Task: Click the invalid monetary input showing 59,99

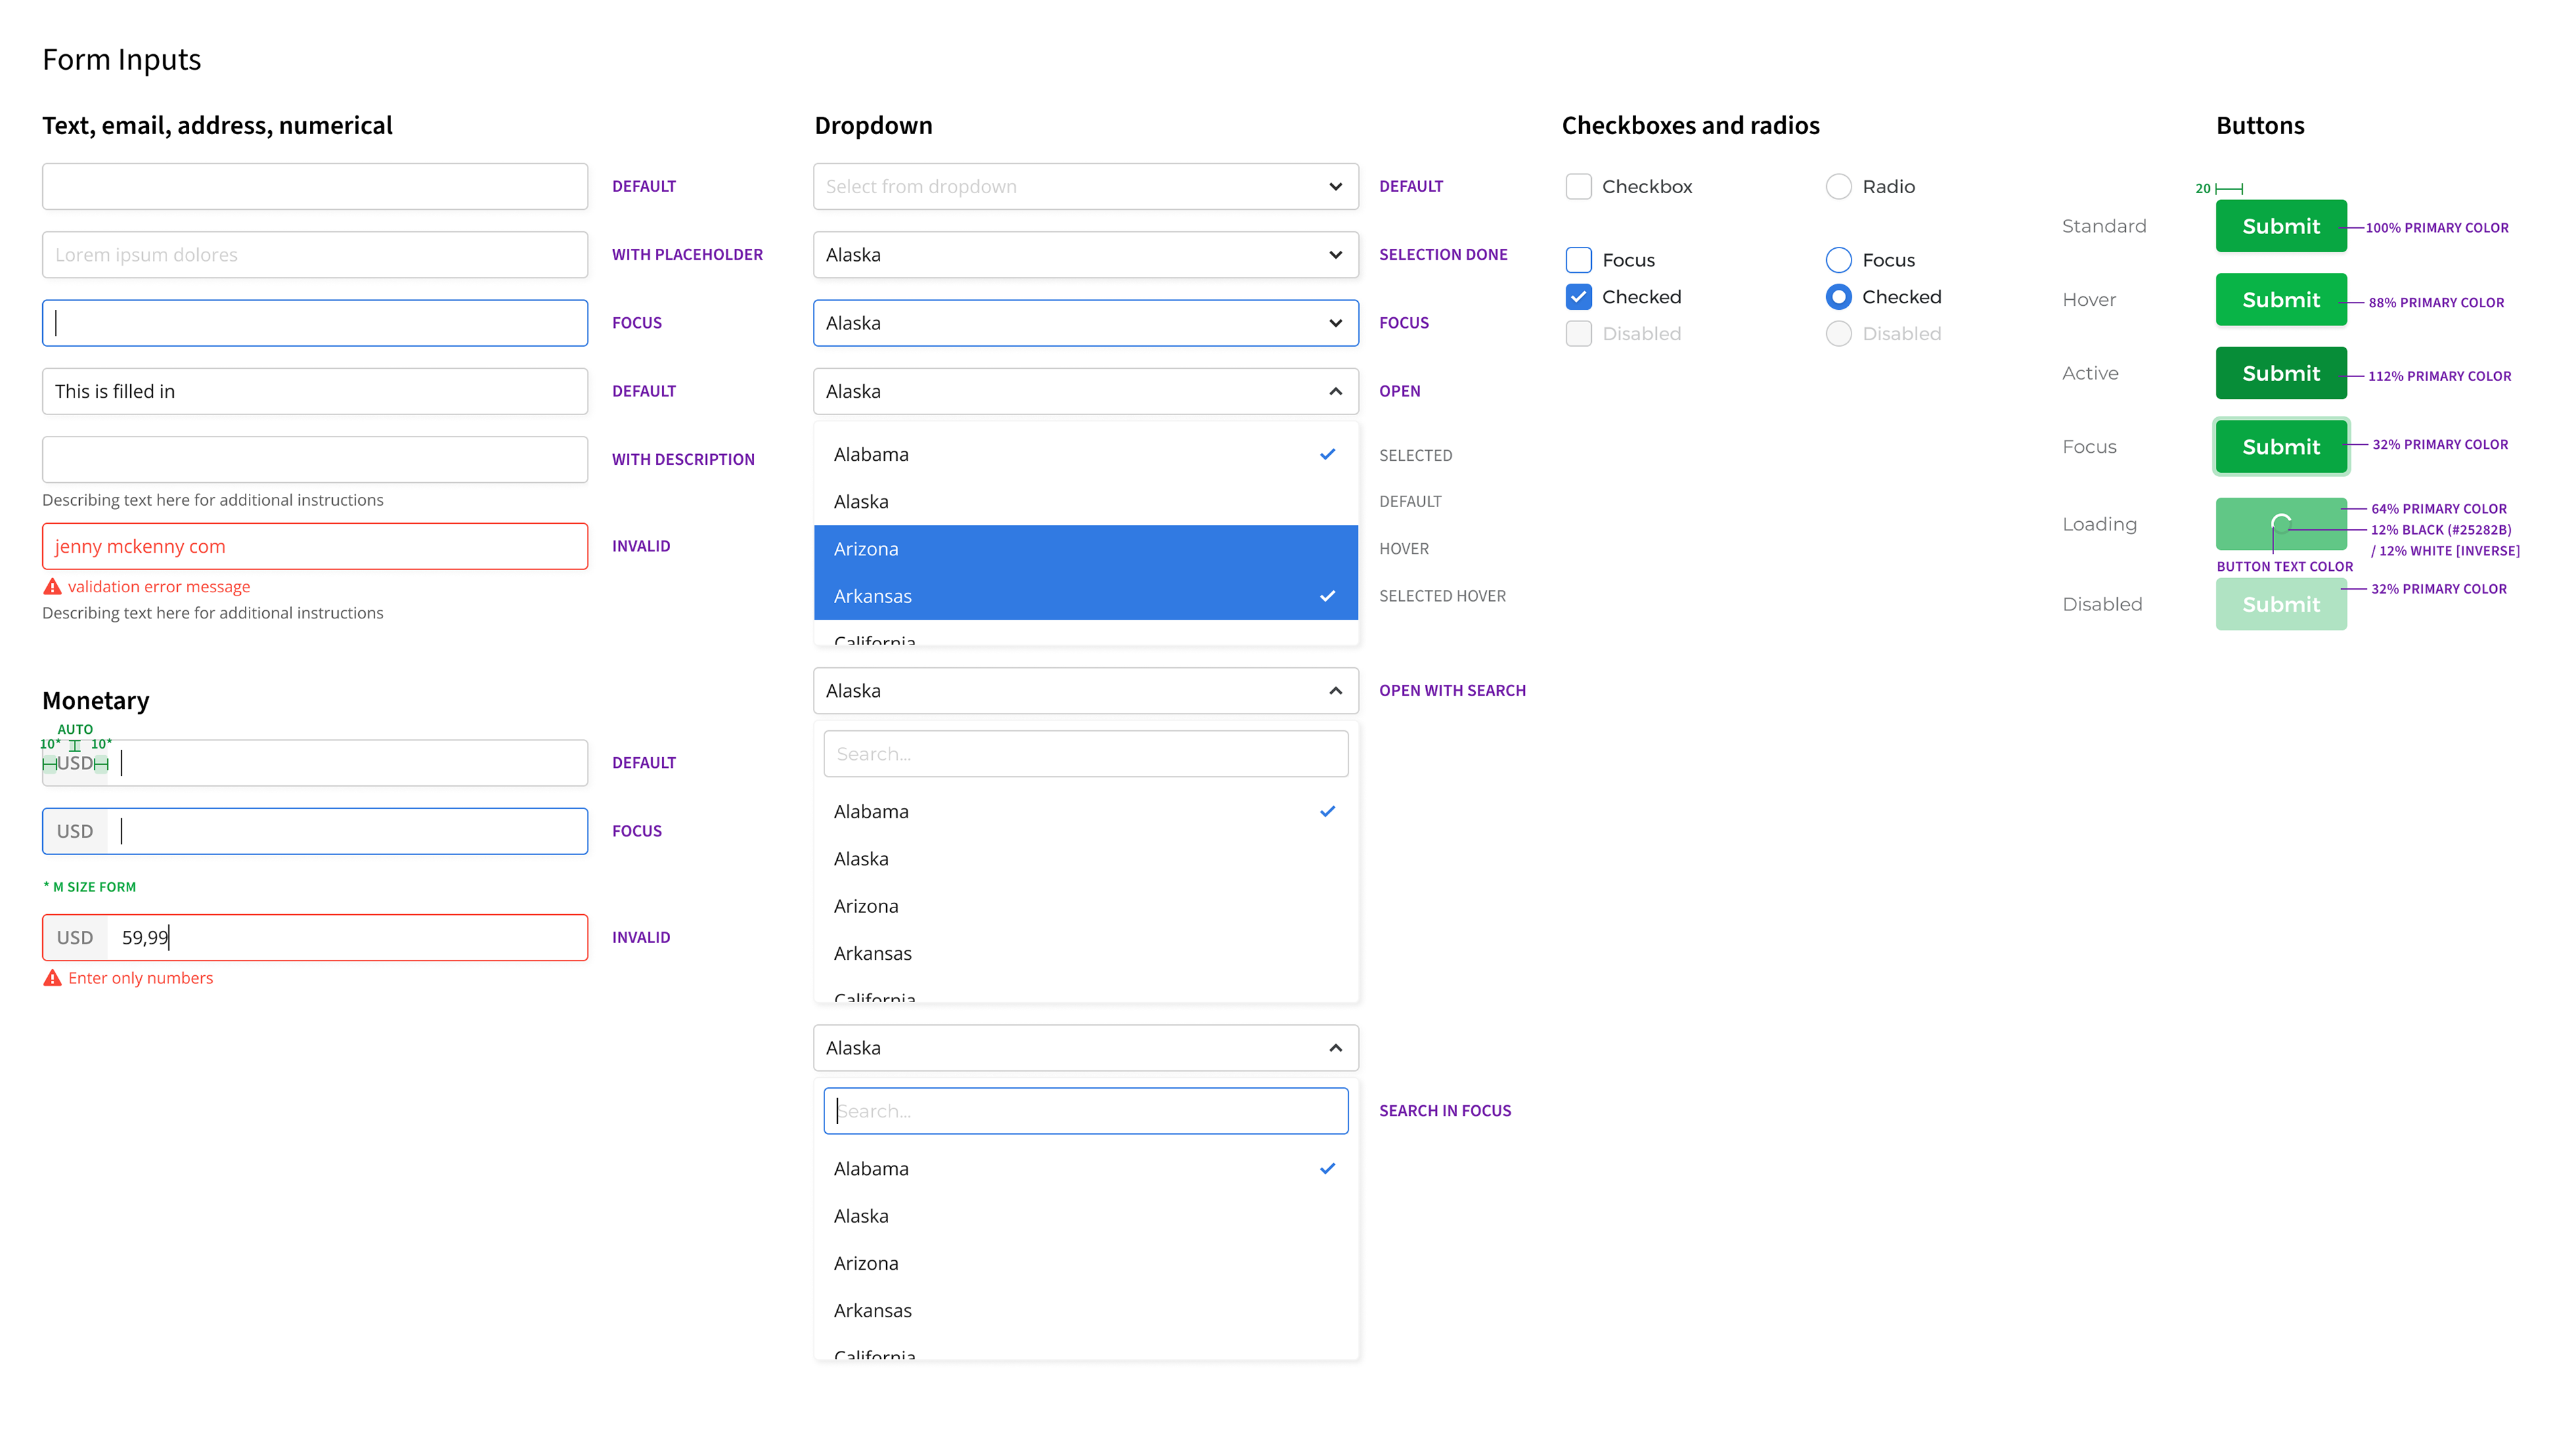Action: click(315, 937)
